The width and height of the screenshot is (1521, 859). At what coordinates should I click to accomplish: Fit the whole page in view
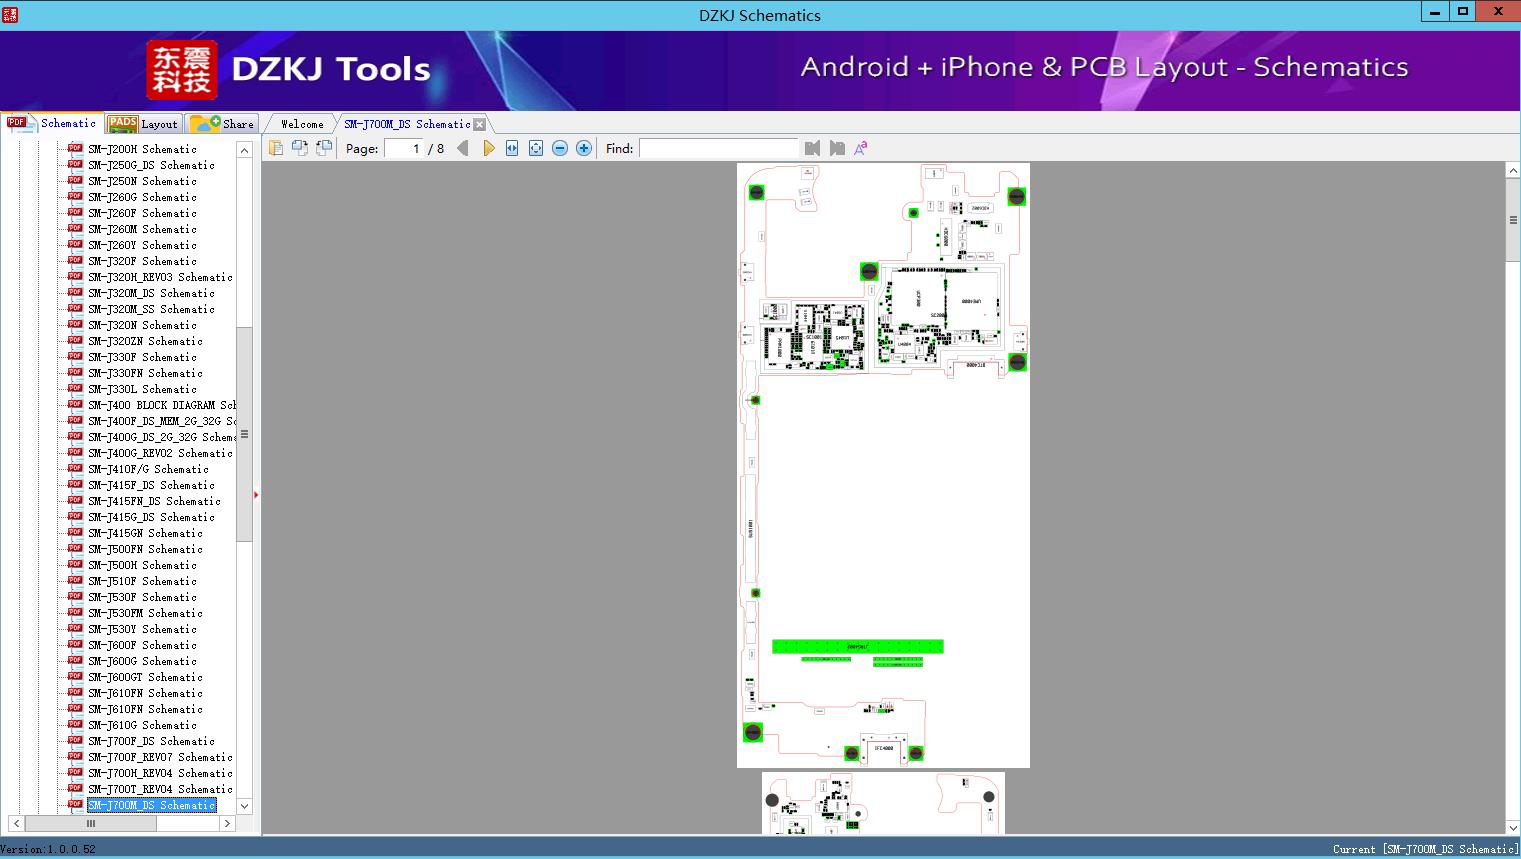pos(536,148)
